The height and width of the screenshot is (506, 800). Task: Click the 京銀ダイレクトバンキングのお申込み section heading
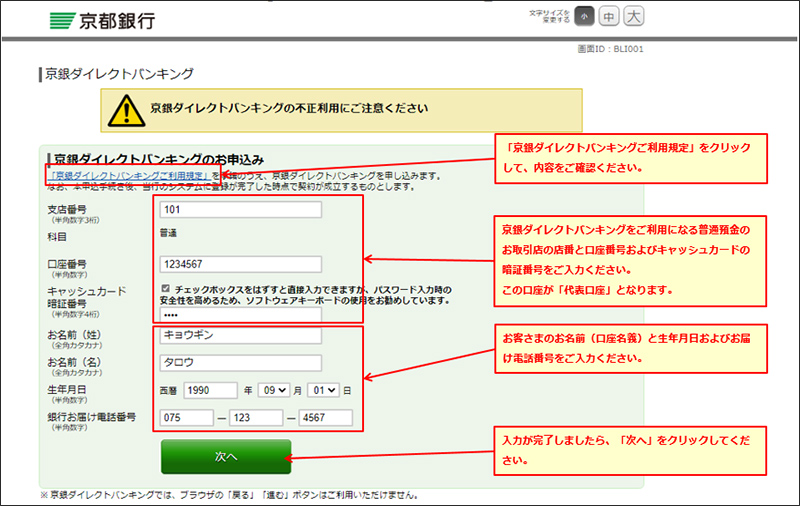(x=159, y=159)
